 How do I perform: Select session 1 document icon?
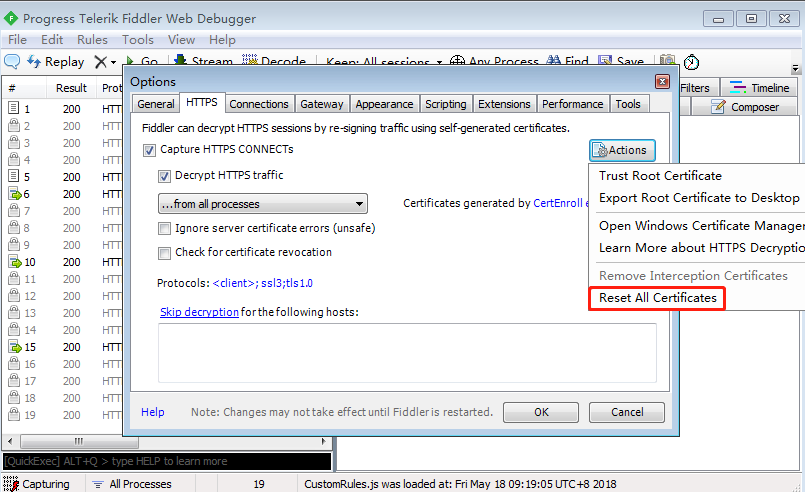pyautogui.click(x=14, y=108)
